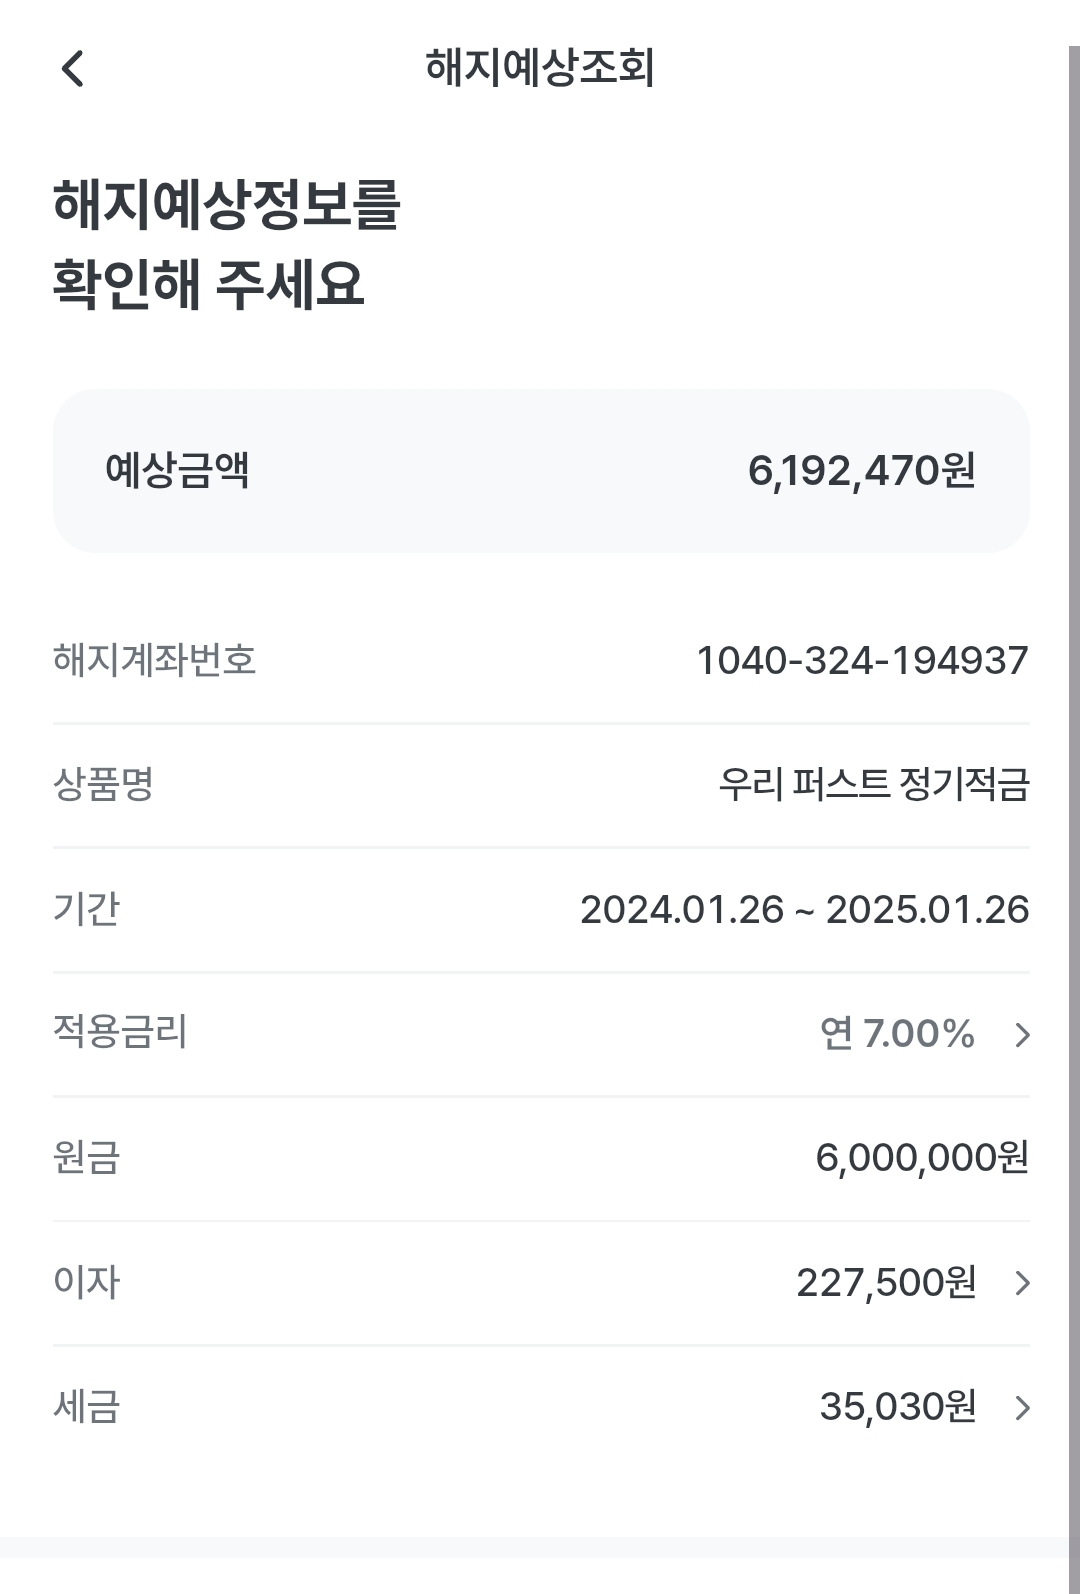Screen dimensions: 1080x1594
Task: Select the account number 1040-324-194937
Action: pos(862,661)
